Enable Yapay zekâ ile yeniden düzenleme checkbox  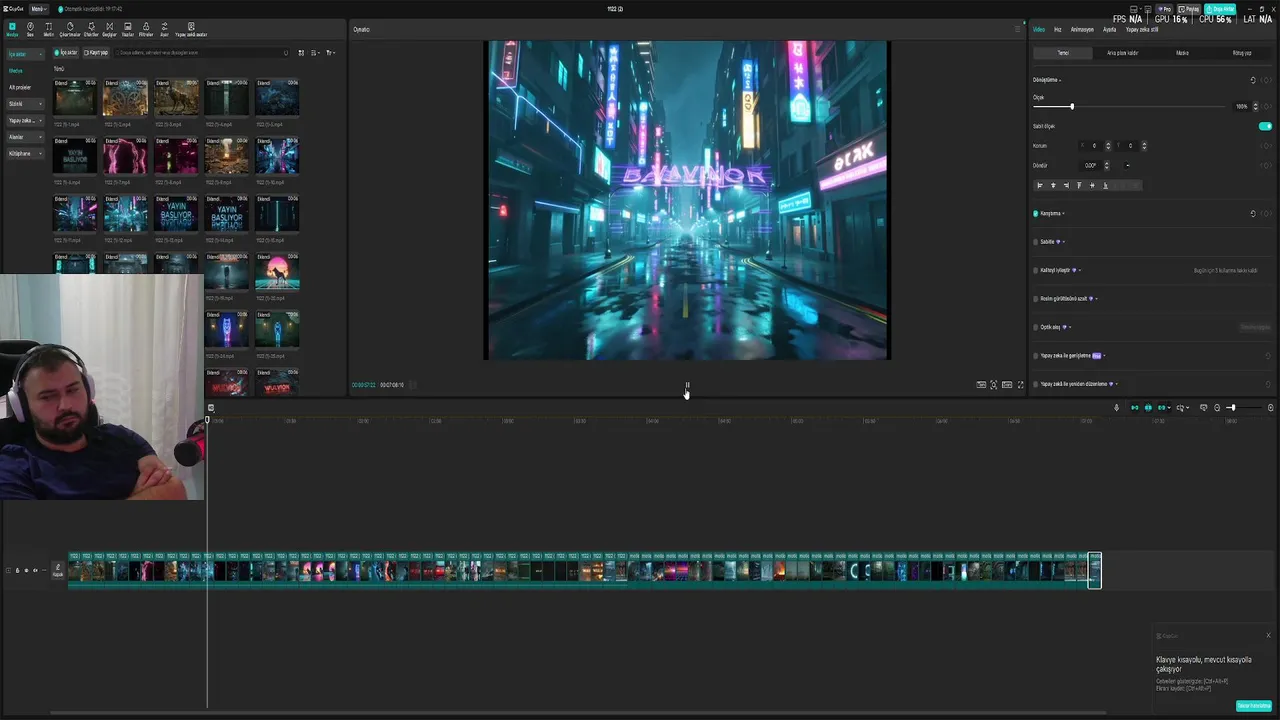[1036, 384]
